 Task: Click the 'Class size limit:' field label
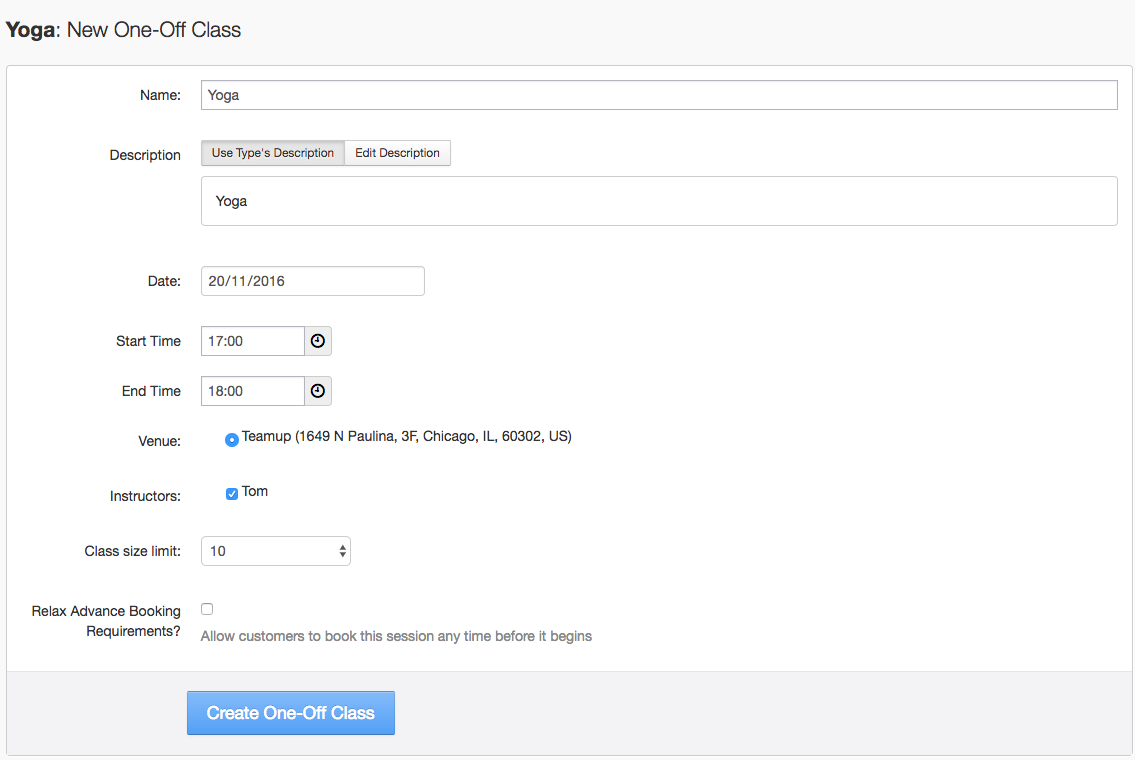coord(132,551)
